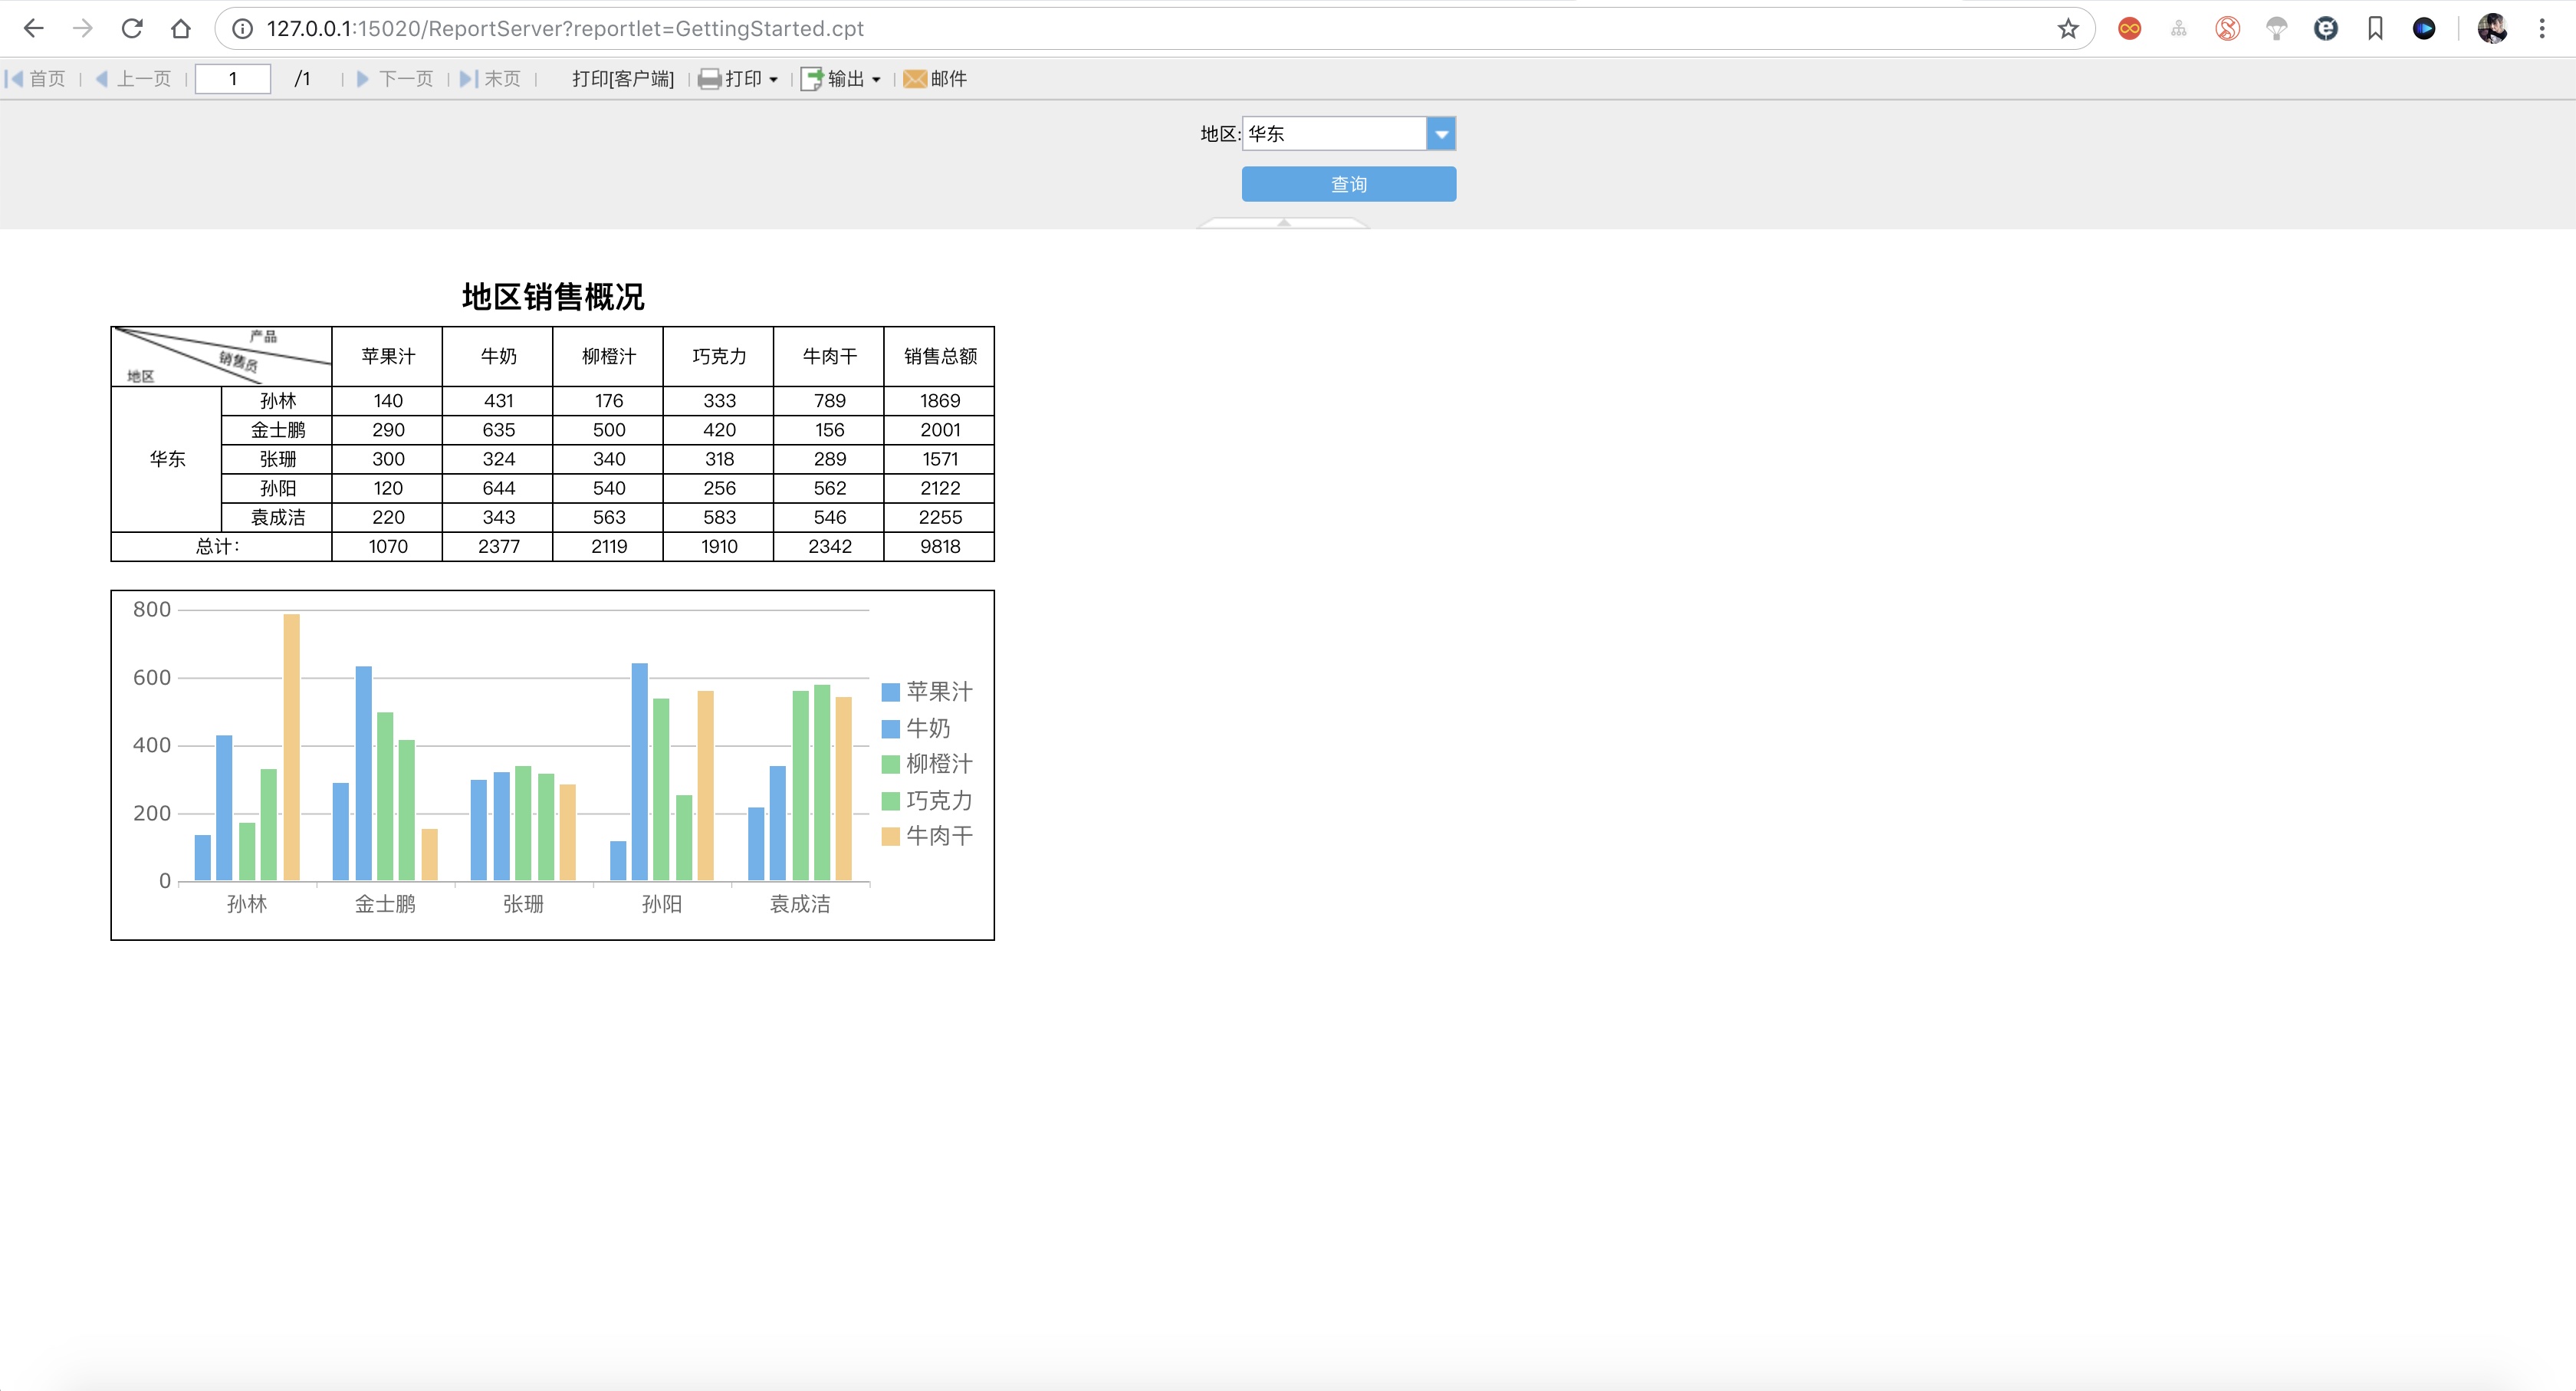Viewport: 2576px width, 1391px height.
Task: Toggle 牛肉干 legend color swatch
Action: click(x=890, y=836)
